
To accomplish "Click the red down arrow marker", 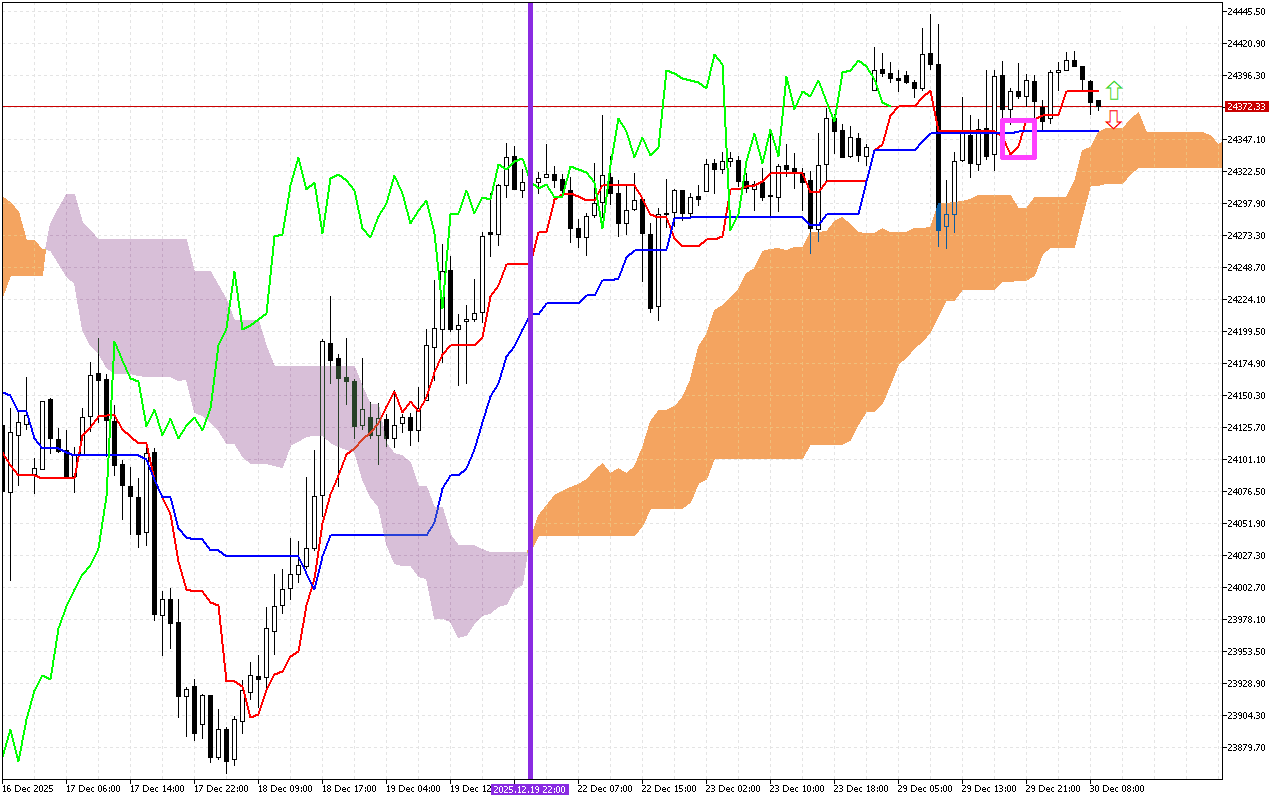I will 1113,120.
